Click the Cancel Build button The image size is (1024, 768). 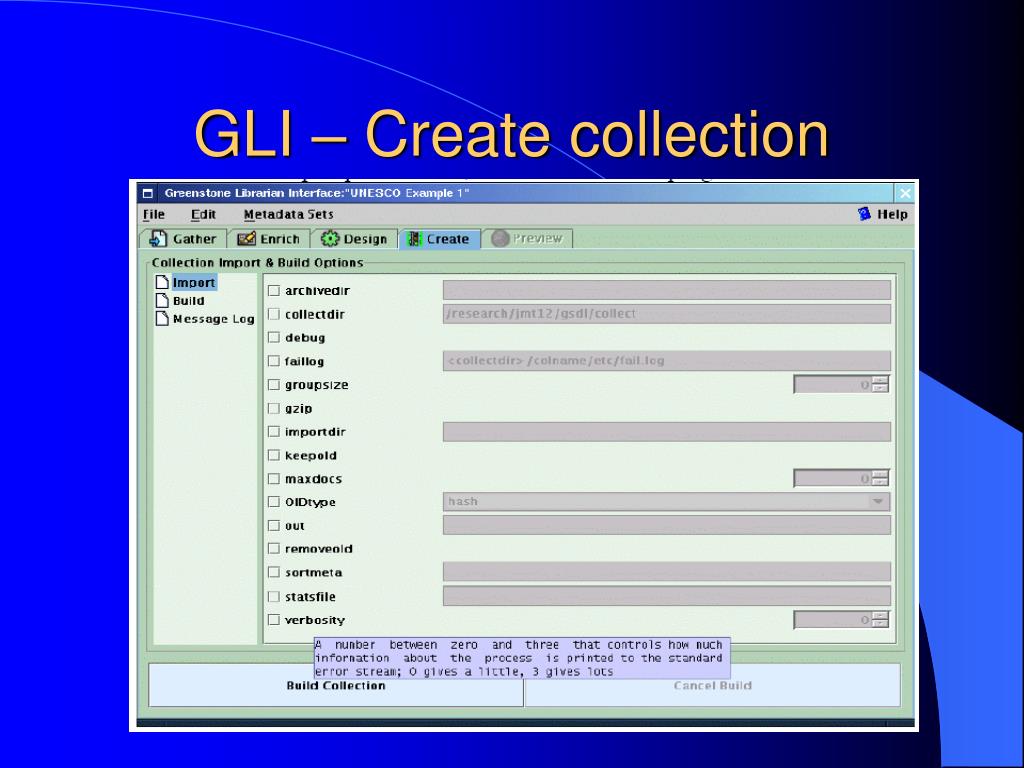pyautogui.click(x=712, y=685)
